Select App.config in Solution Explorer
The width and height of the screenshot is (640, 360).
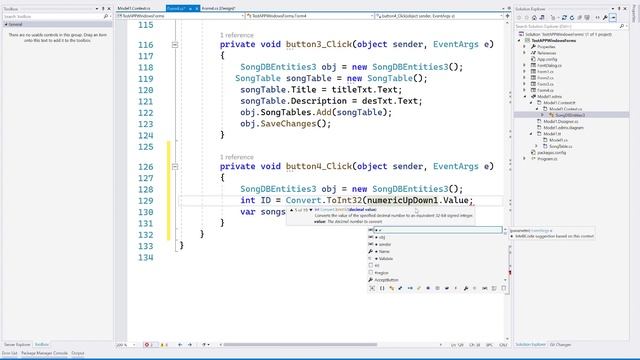coord(547,59)
